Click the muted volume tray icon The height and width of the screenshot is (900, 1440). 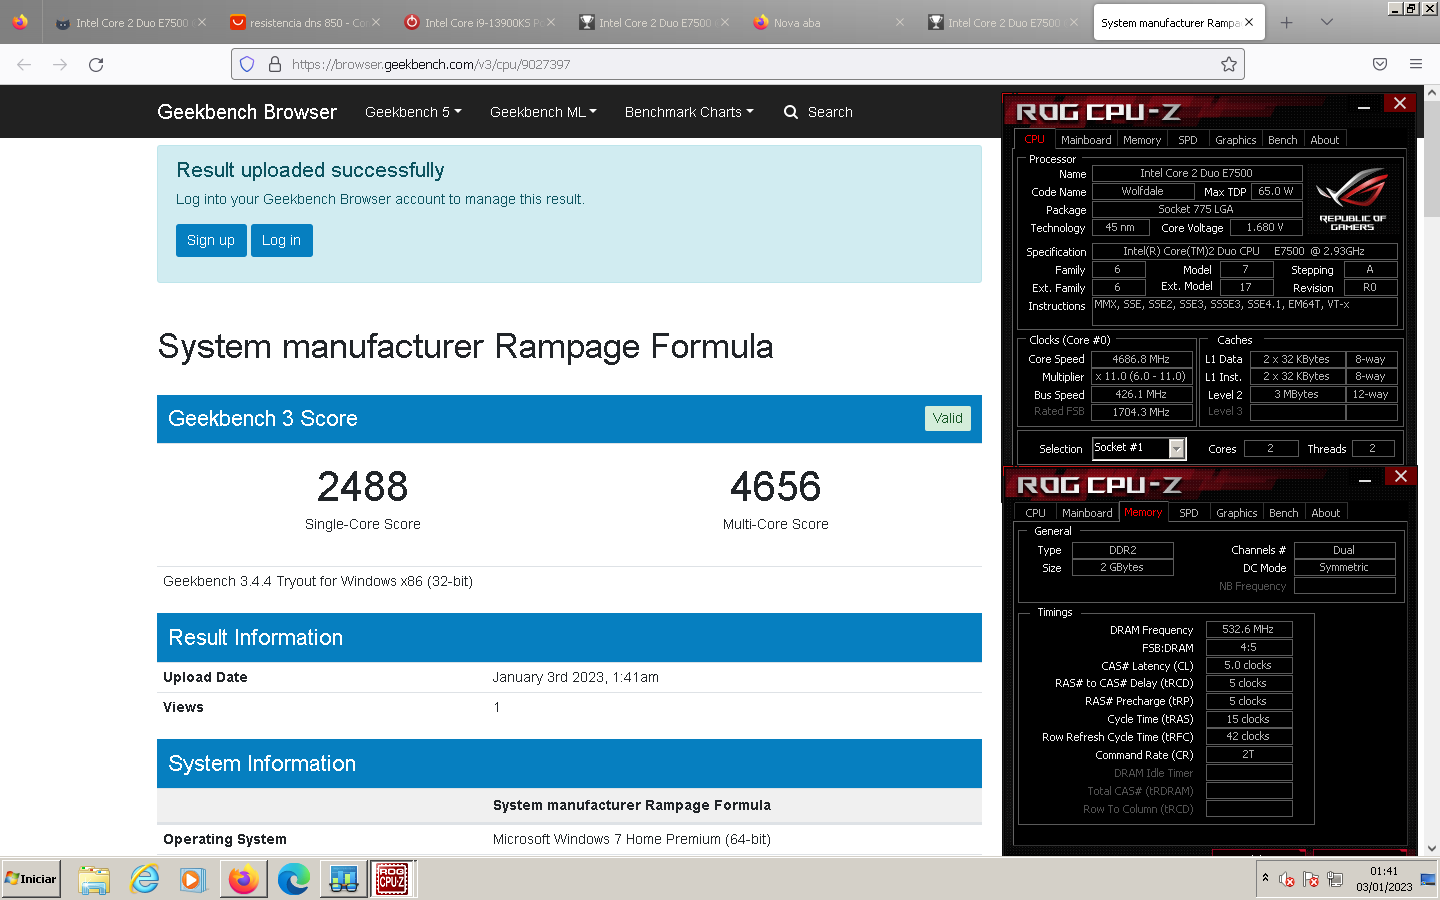[1287, 880]
